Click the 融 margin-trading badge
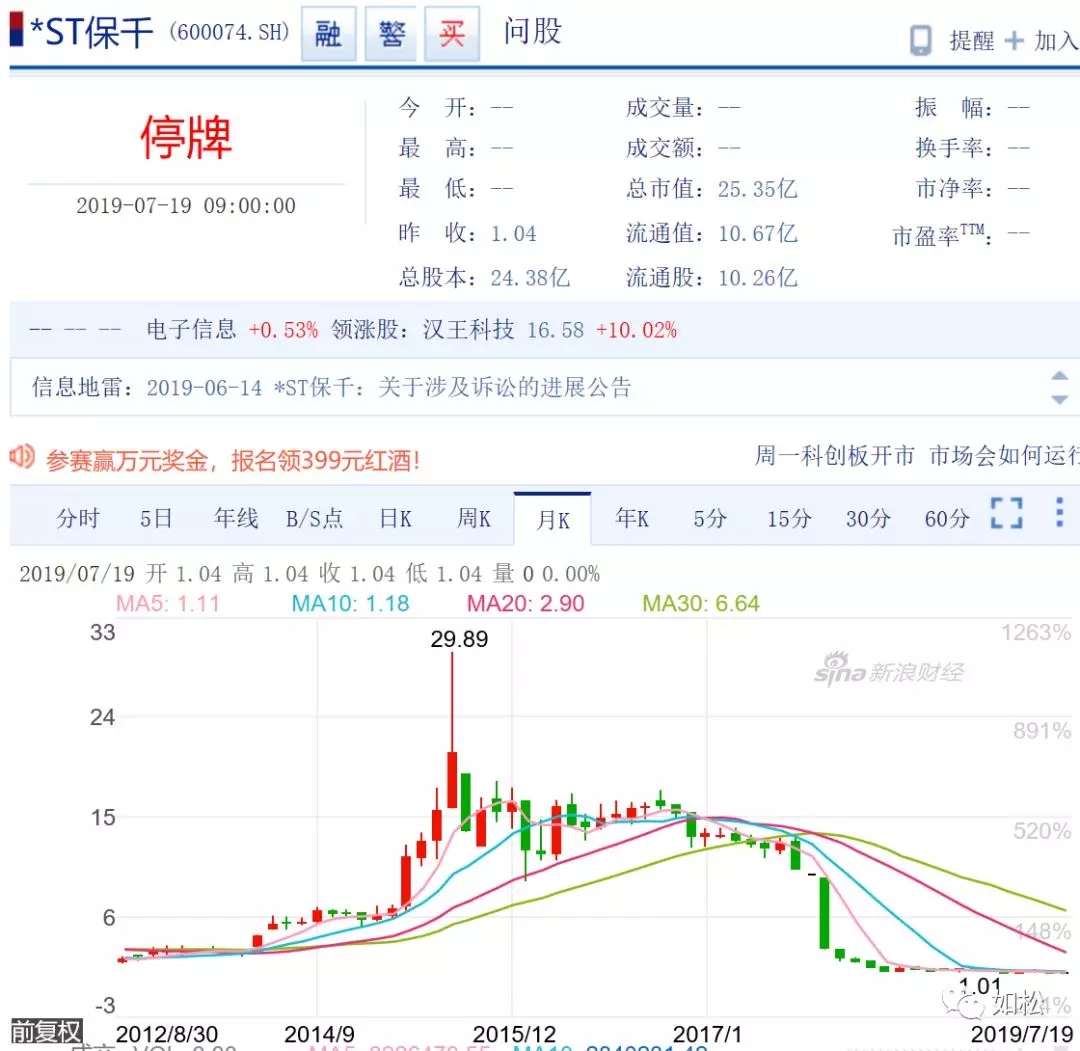The height and width of the screenshot is (1051, 1080). click(329, 34)
